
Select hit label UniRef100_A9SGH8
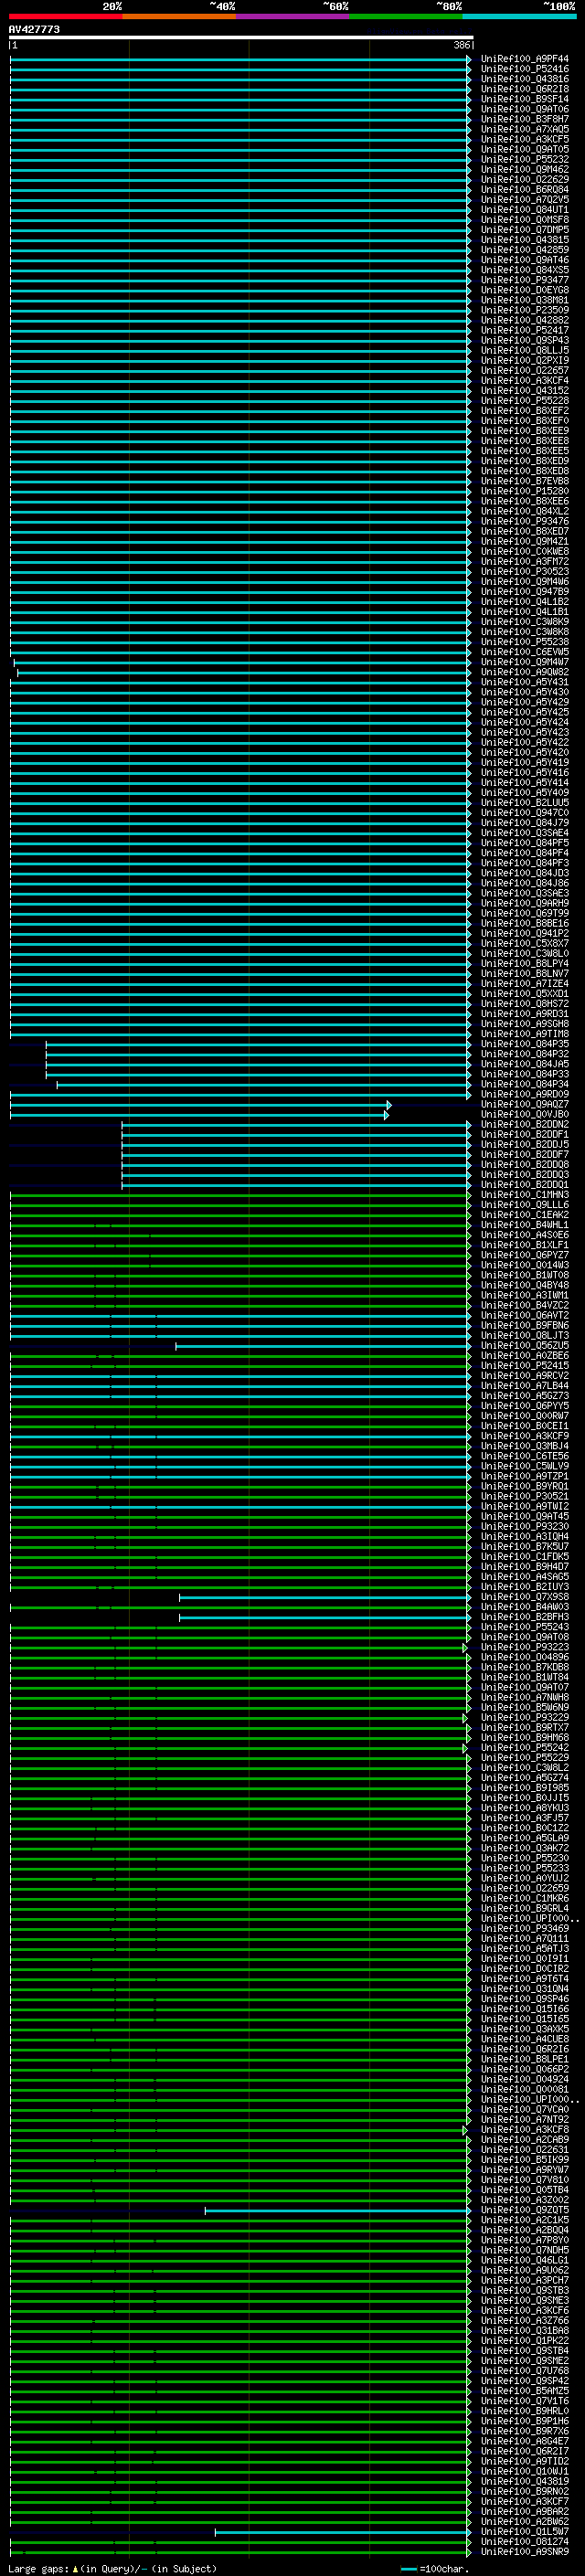(x=525, y=1024)
